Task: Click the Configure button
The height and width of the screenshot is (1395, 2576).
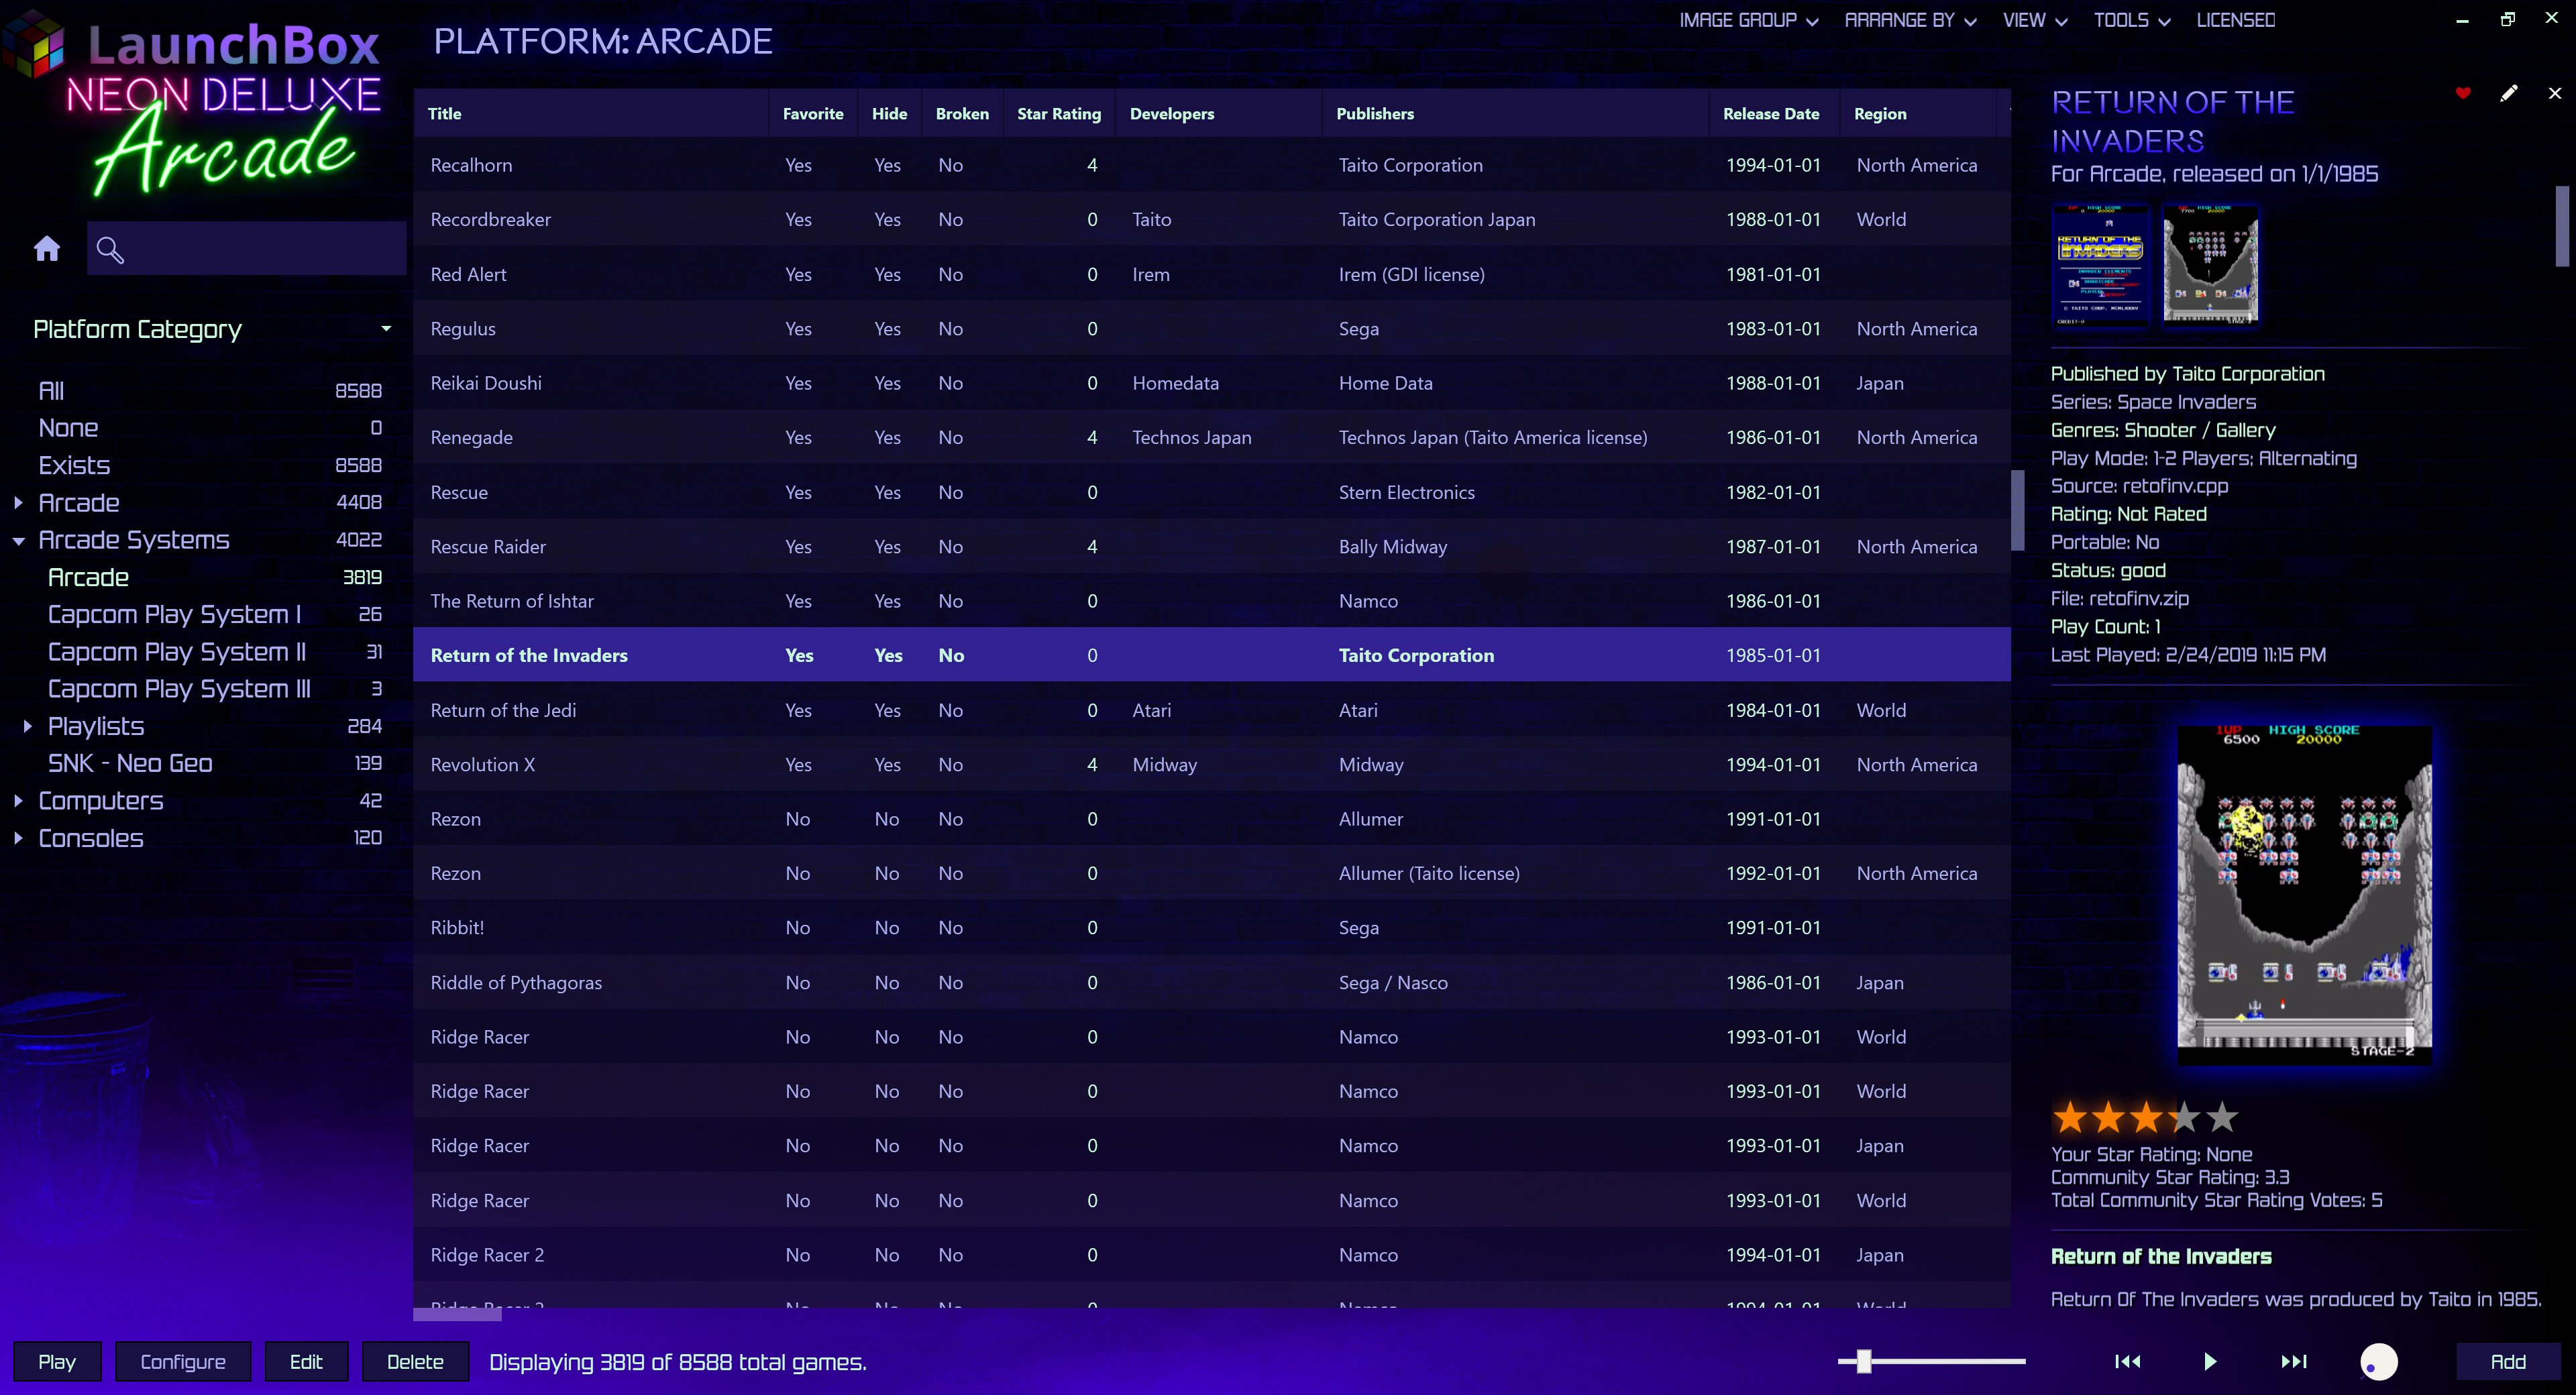Action: pyautogui.click(x=183, y=1361)
